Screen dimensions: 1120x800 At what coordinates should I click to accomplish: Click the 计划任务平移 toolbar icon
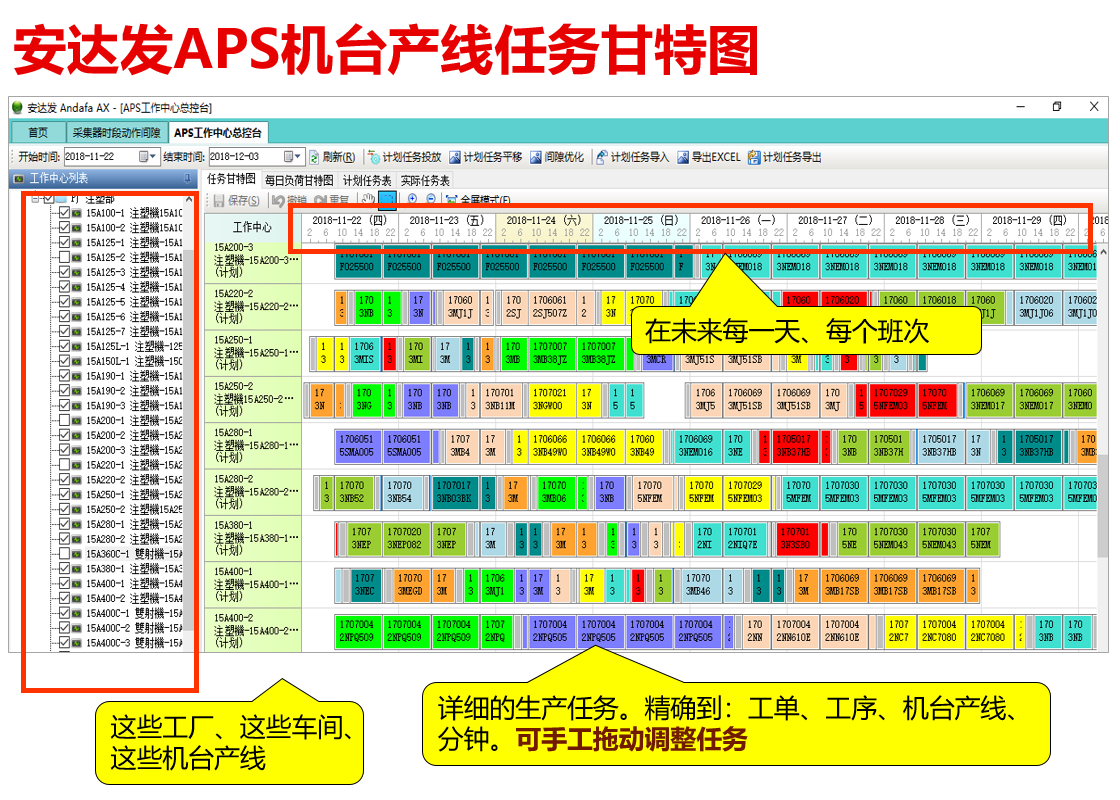pyautogui.click(x=455, y=157)
